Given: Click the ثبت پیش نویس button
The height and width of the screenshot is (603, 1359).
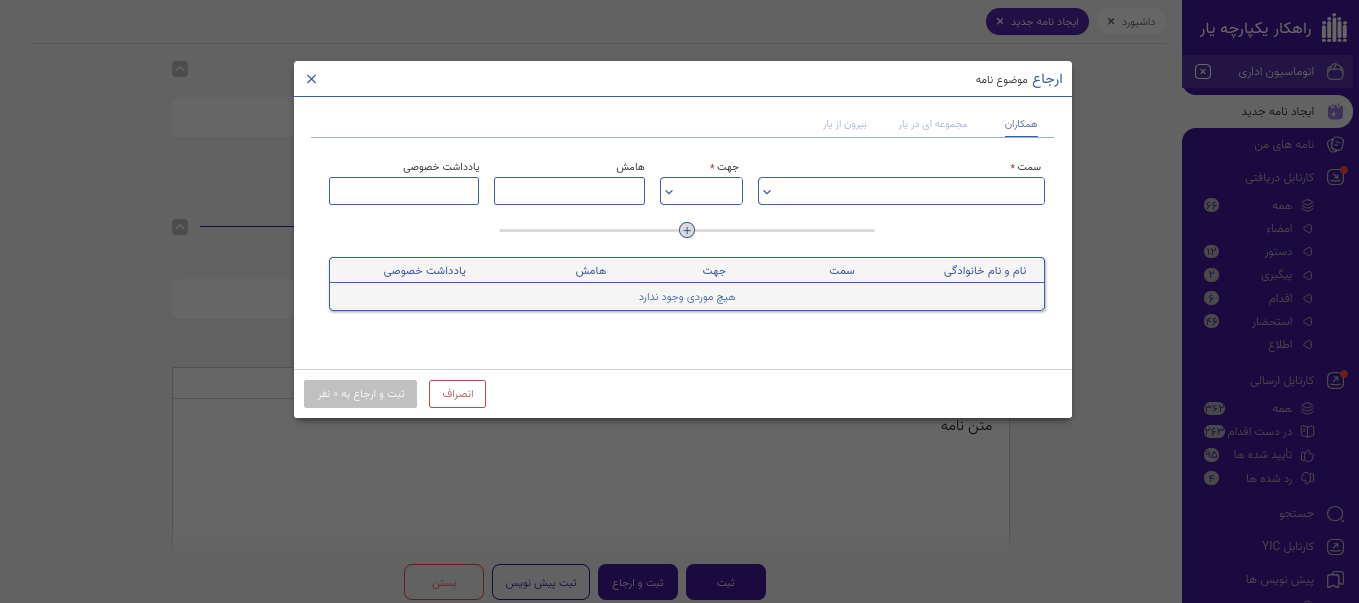Looking at the screenshot, I should pos(541,582).
